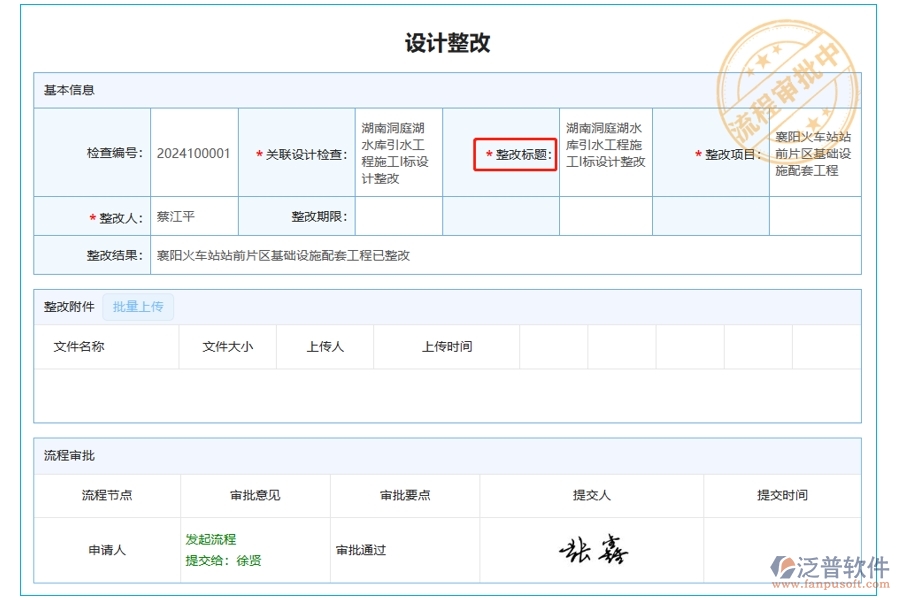Click the 批量上传 batch upload button
Screen dimensions: 900x600
[140, 306]
